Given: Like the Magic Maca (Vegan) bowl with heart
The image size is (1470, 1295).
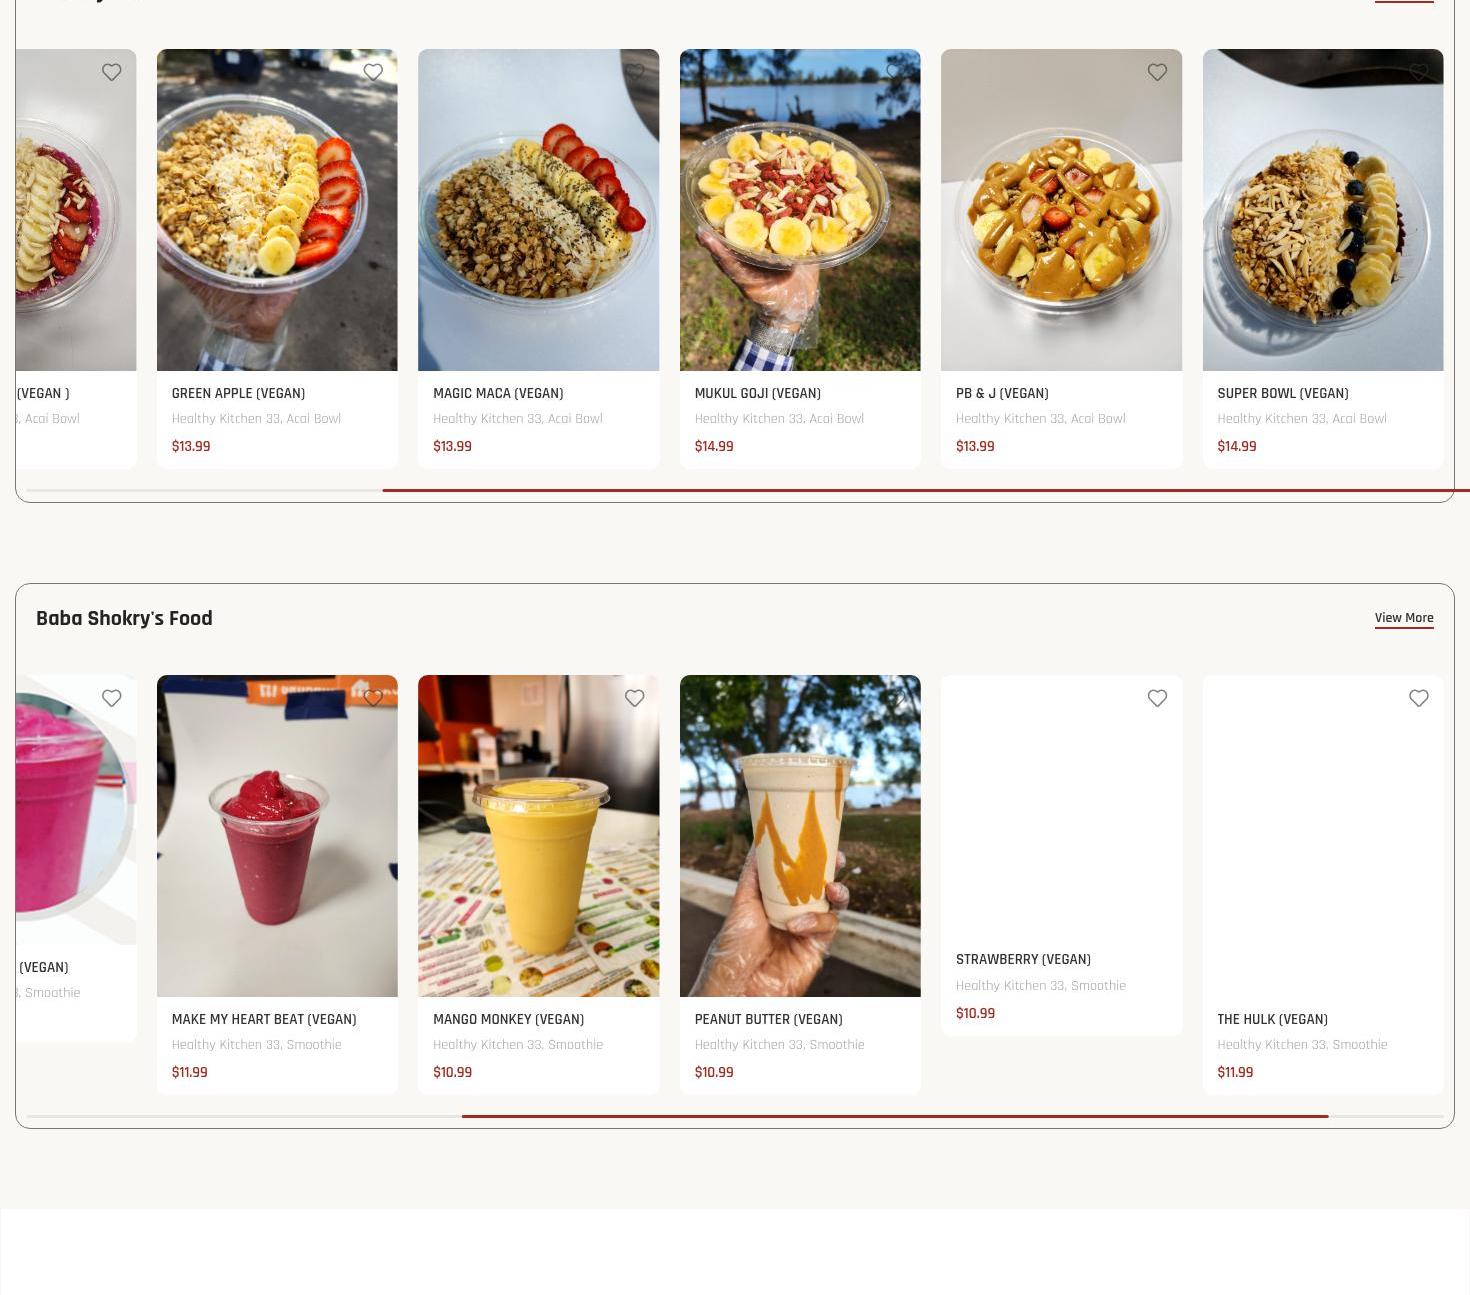Looking at the screenshot, I should [x=634, y=72].
